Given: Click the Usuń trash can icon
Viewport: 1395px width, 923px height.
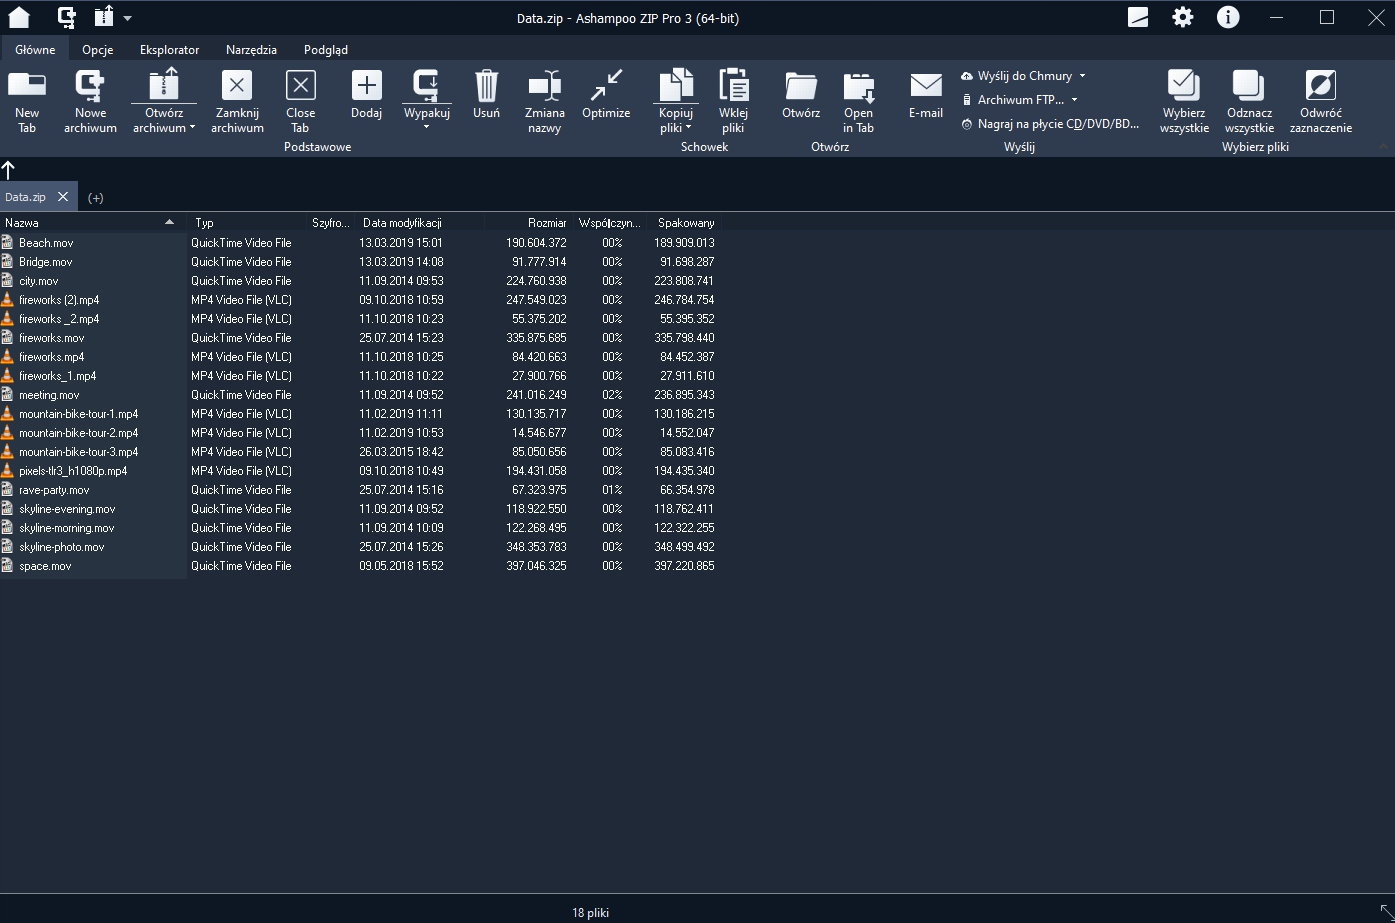Looking at the screenshot, I should [x=486, y=87].
